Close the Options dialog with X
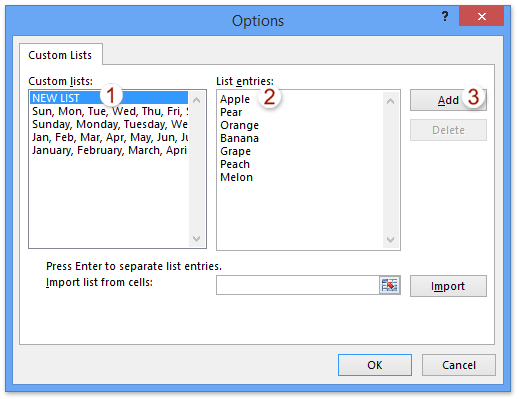Screen dimensions: 519x399 pos(481,16)
